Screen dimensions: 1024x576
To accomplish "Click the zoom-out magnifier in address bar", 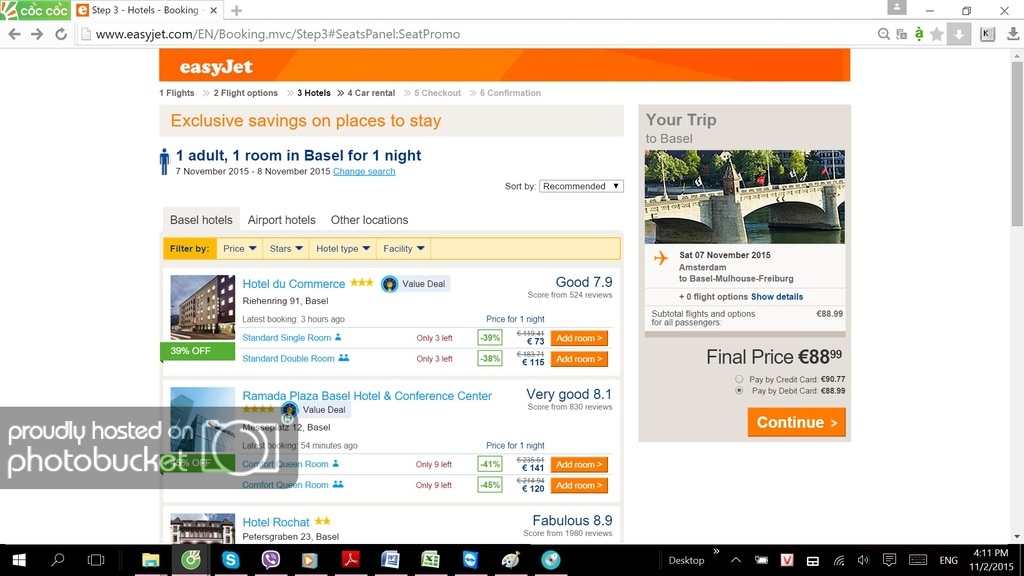I will pyautogui.click(x=884, y=34).
